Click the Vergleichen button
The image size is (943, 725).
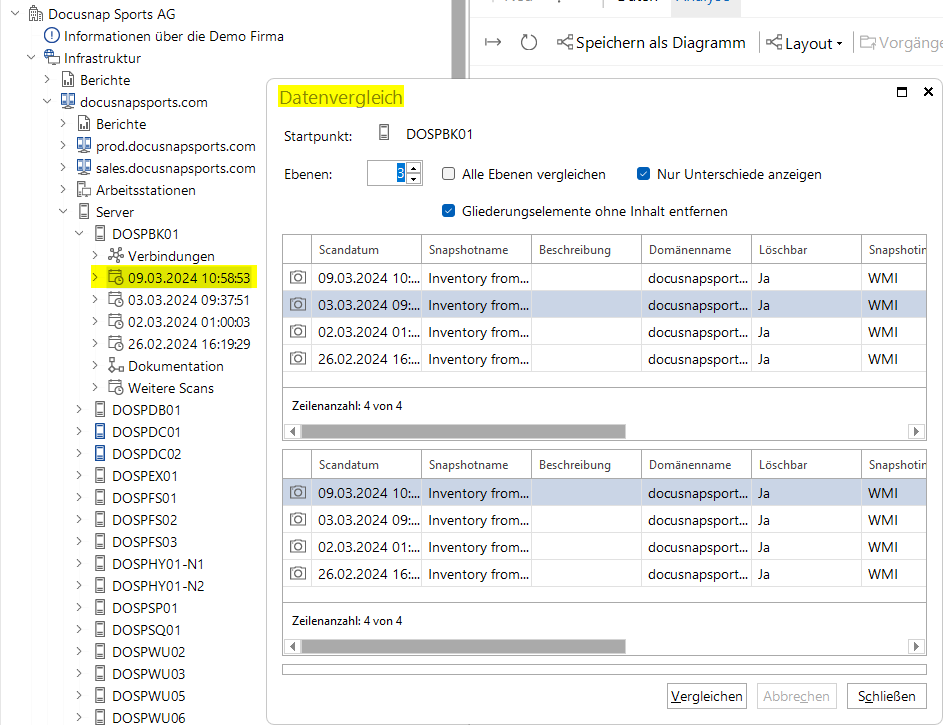click(x=707, y=696)
